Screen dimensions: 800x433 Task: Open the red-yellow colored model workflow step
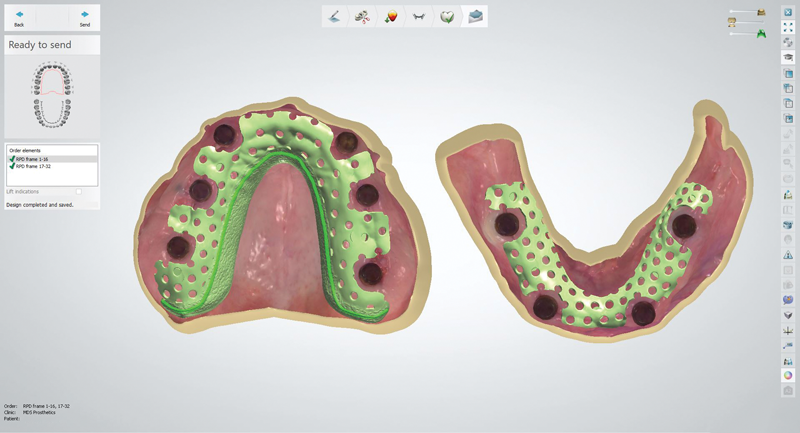391,16
